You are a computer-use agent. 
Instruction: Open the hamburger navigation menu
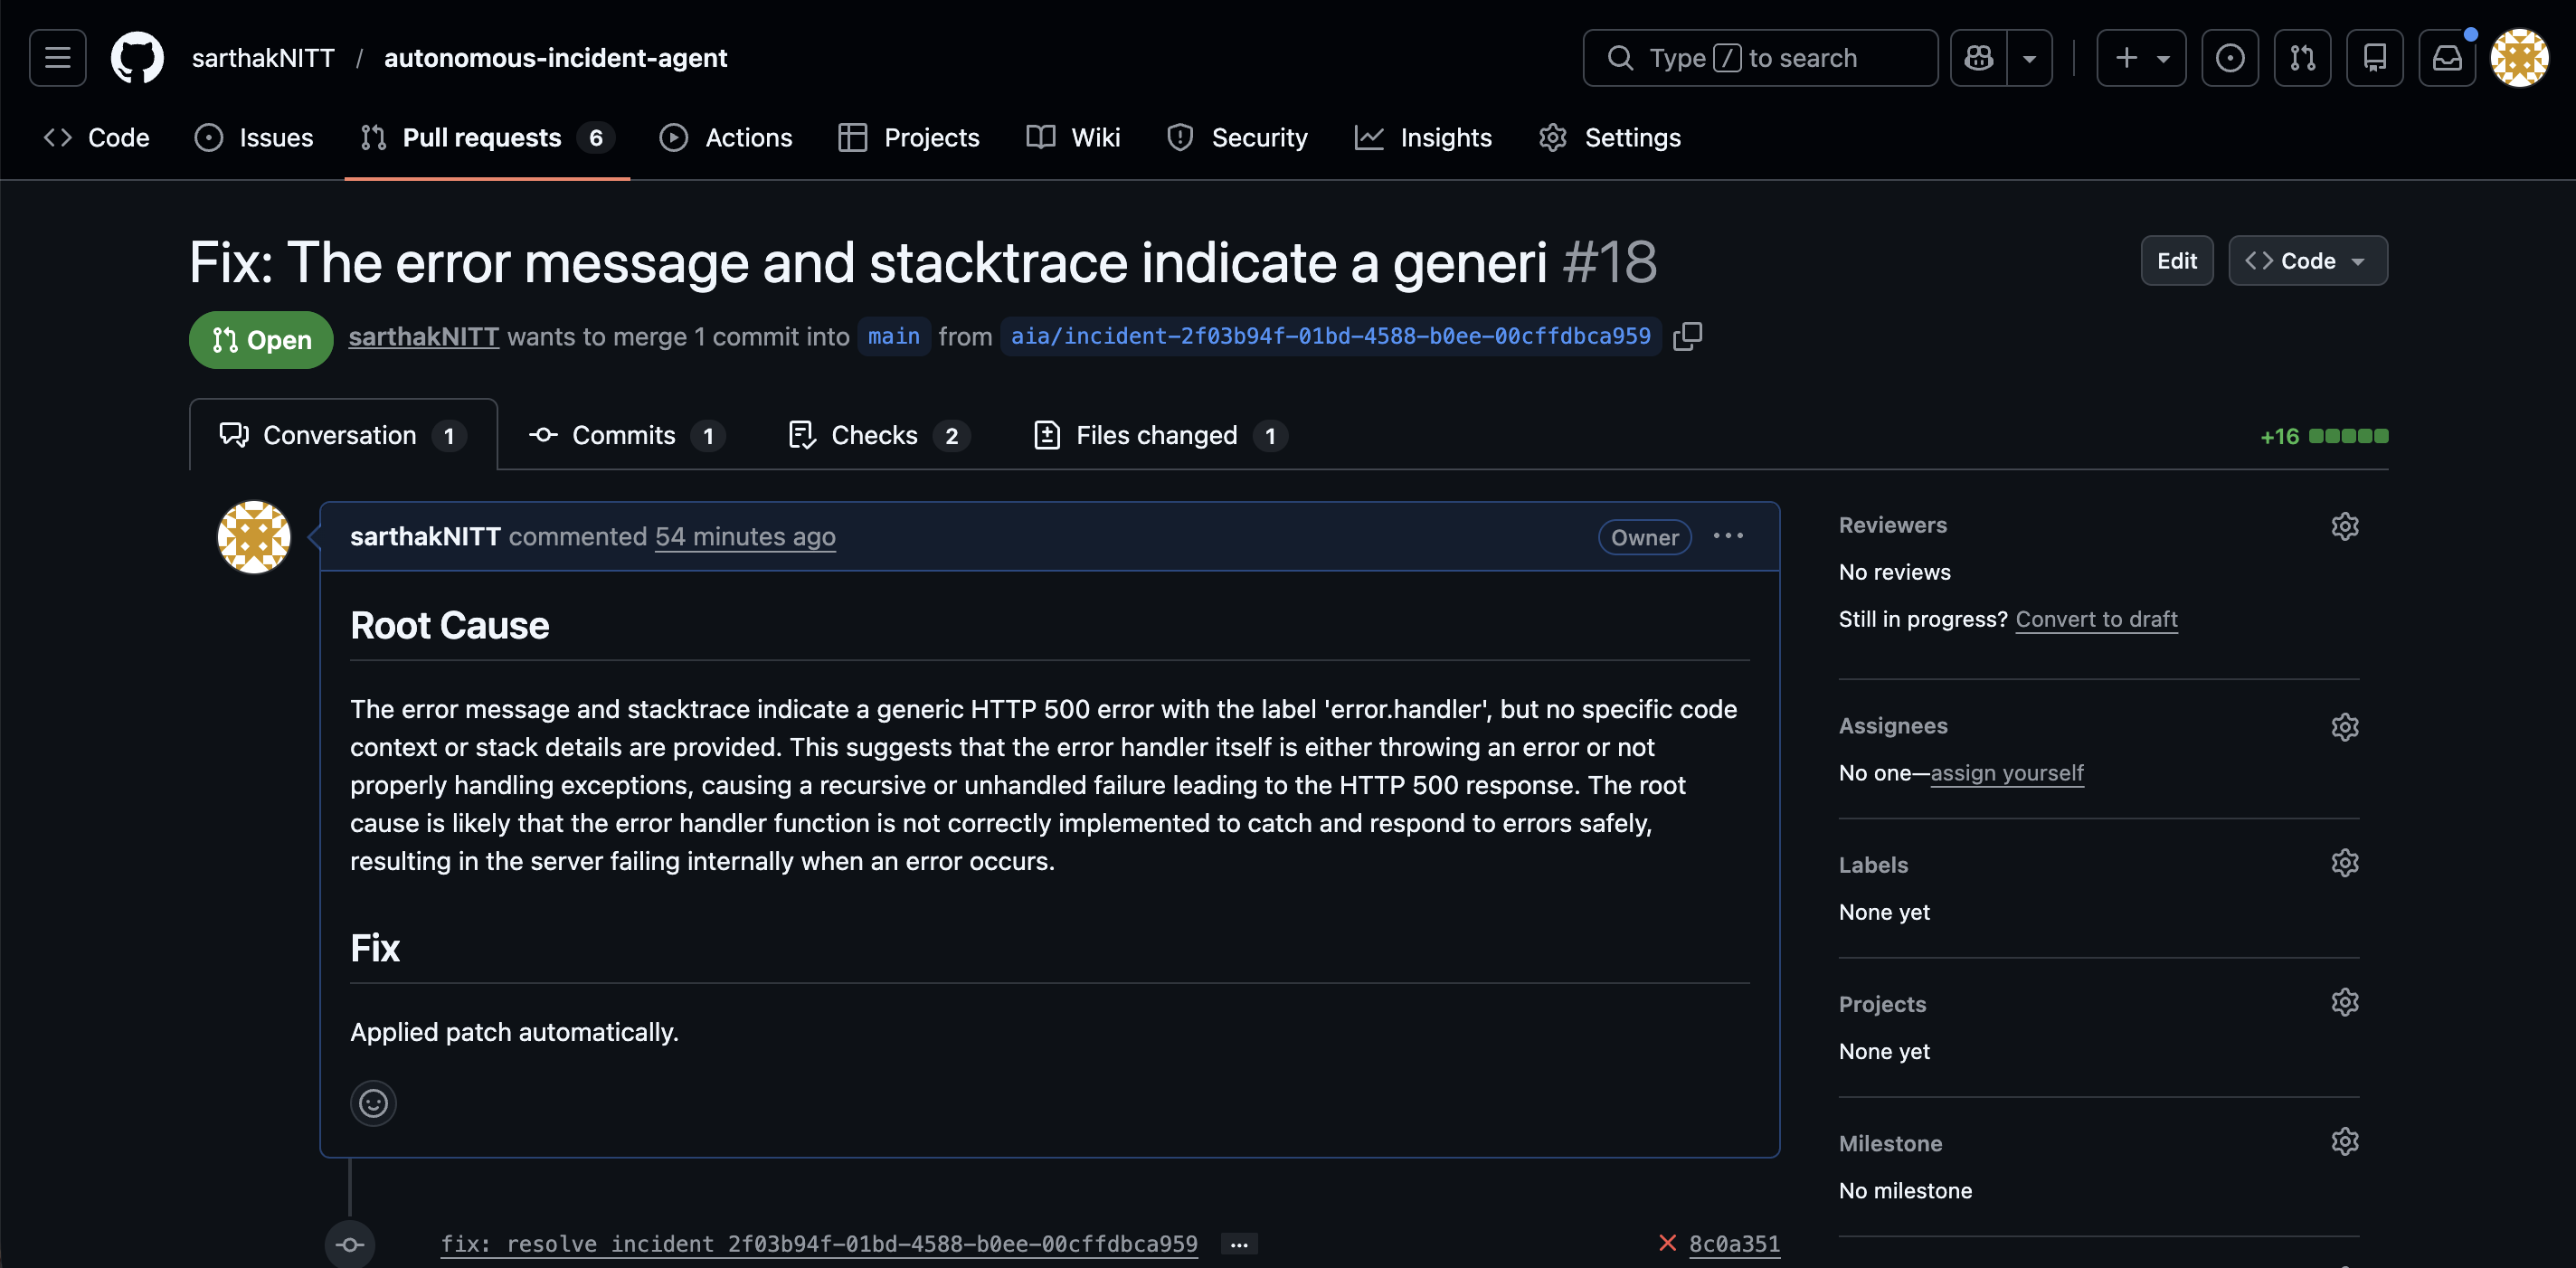pyautogui.click(x=58, y=58)
